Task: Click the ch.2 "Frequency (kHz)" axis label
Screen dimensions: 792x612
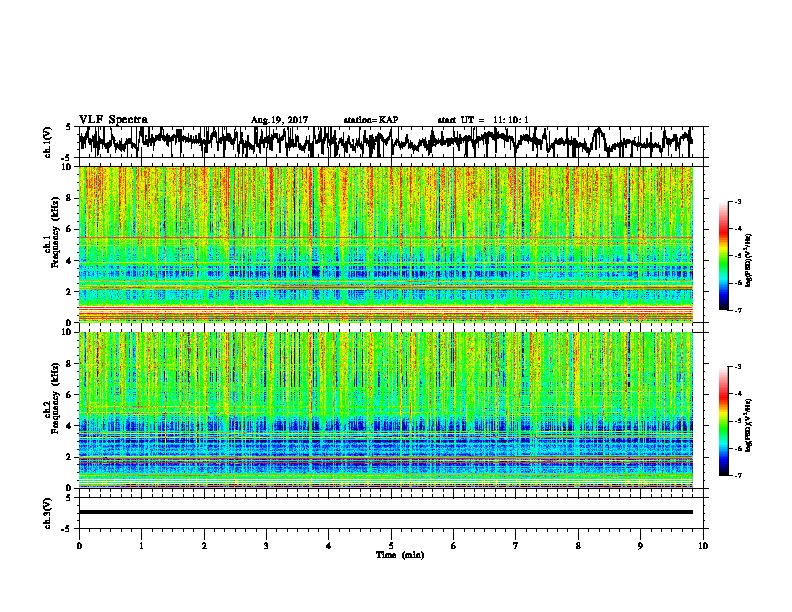Action: [x=55, y=398]
